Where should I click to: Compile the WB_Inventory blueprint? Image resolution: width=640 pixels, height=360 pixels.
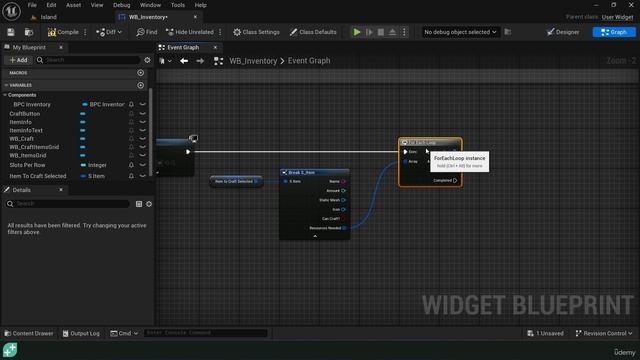pos(63,32)
